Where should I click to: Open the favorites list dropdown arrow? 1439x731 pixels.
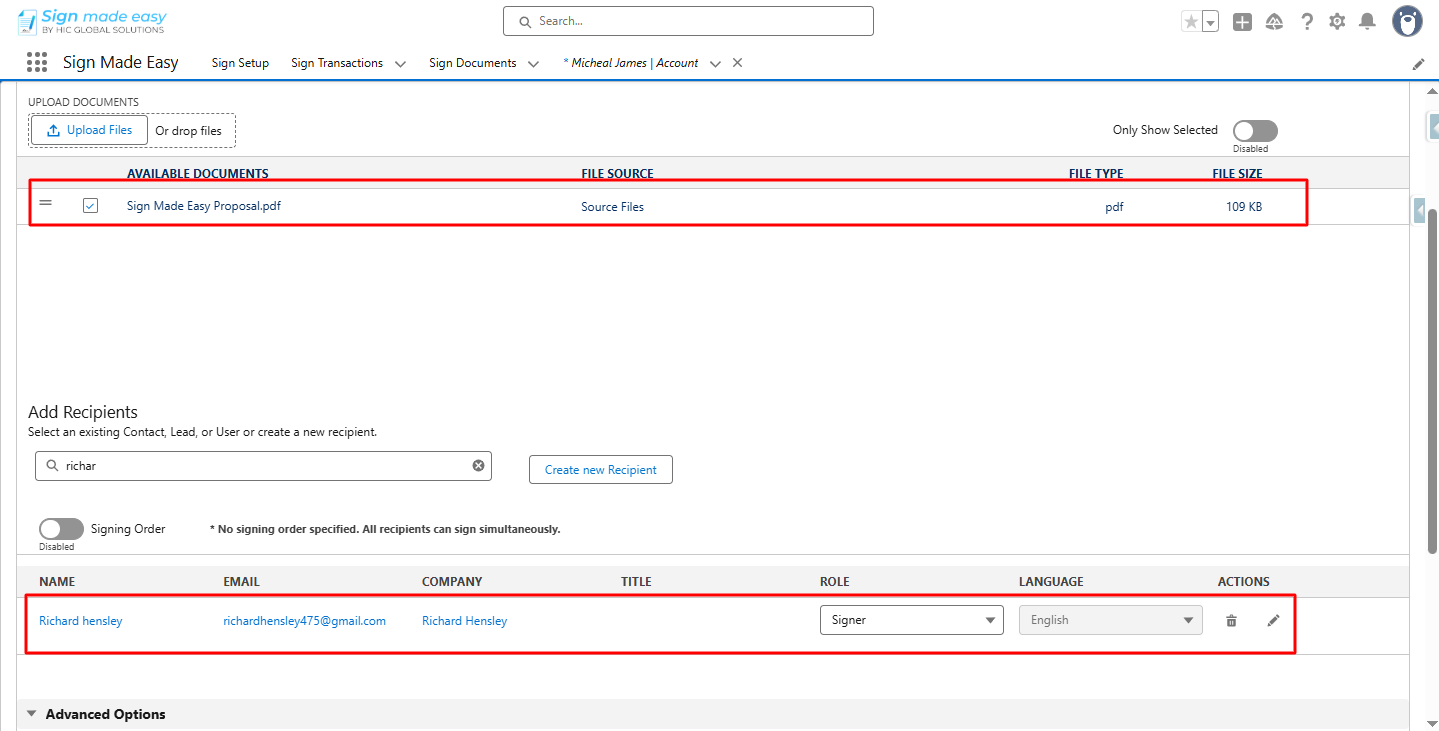[x=1210, y=22]
